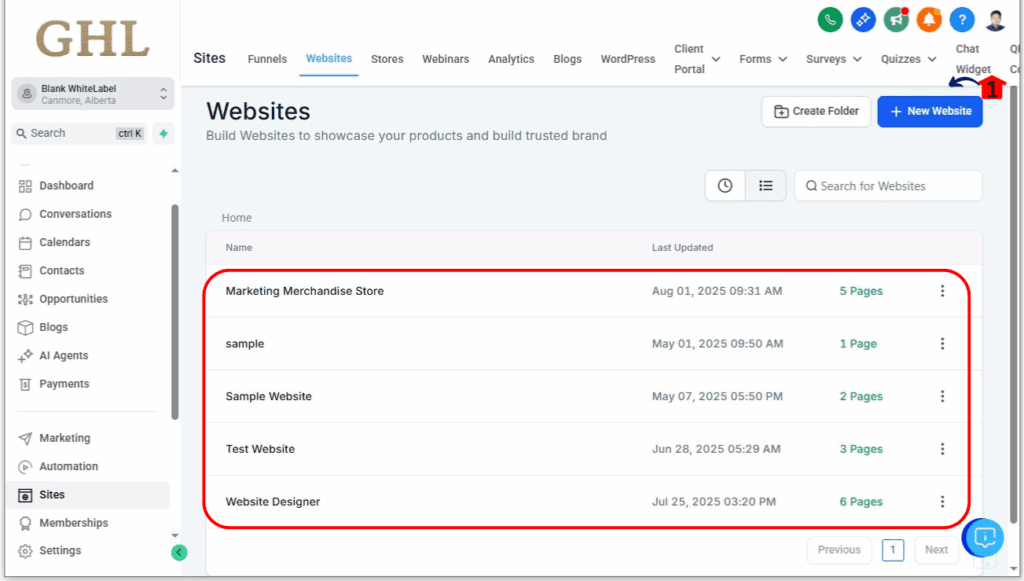Open Contacts in sidebar
The width and height of the screenshot is (1024, 581).
coord(61,270)
